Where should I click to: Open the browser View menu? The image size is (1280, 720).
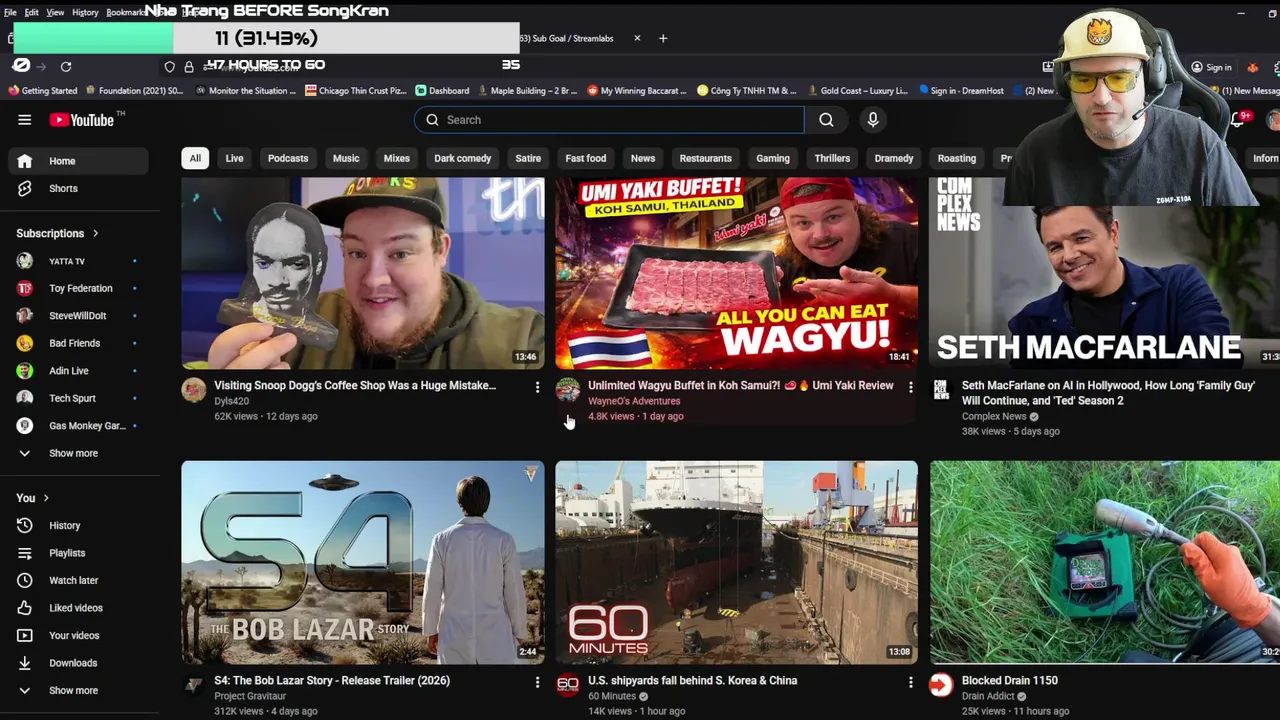click(55, 12)
